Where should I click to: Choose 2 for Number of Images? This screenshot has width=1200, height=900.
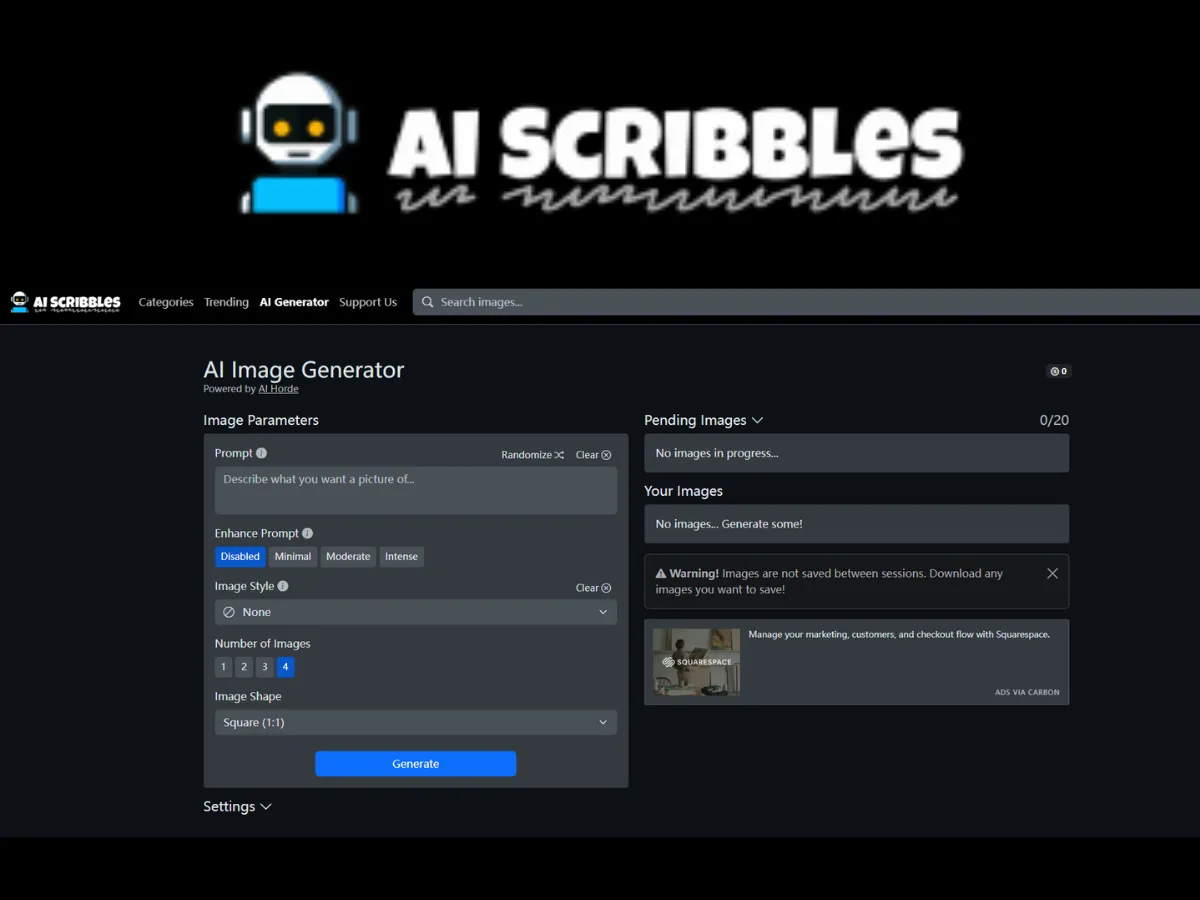click(244, 667)
